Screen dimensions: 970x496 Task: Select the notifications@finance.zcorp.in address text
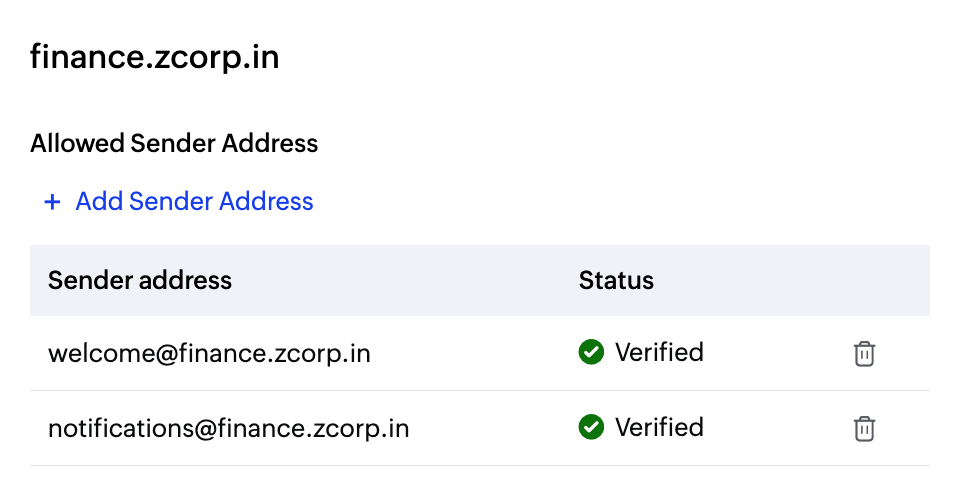pyautogui.click(x=229, y=429)
